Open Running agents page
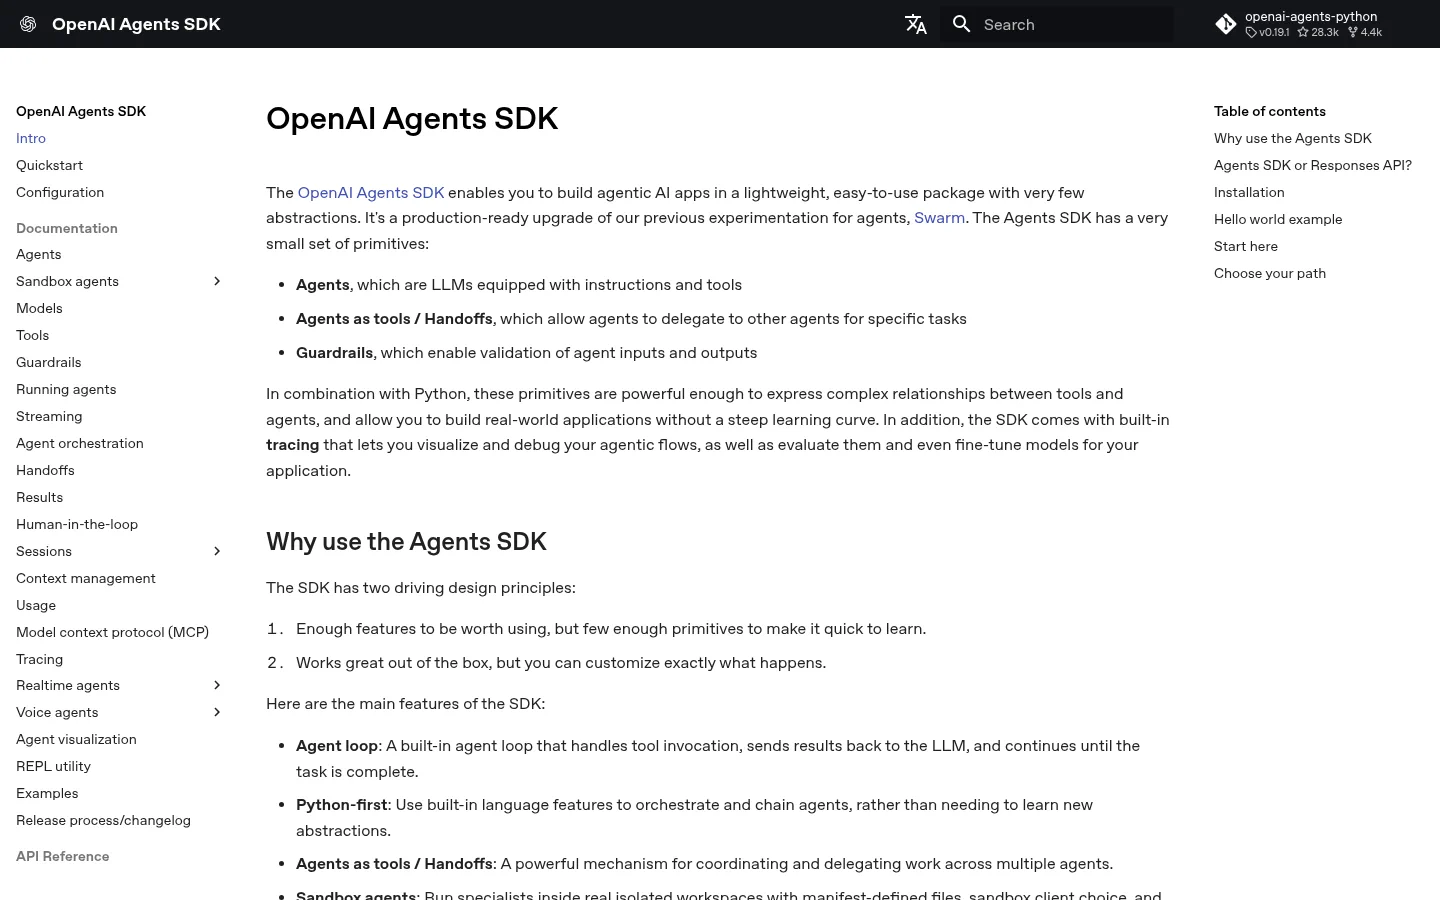The width and height of the screenshot is (1440, 900). tap(66, 389)
